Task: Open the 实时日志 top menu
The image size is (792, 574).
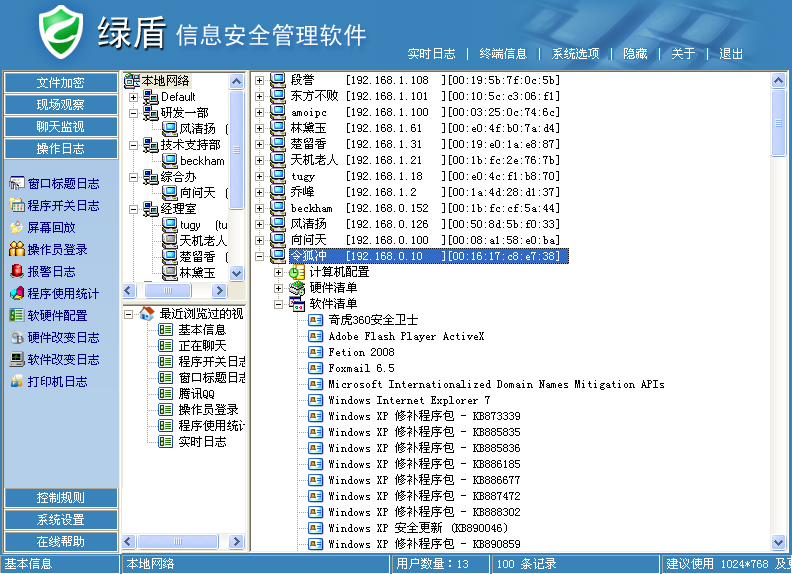Action: click(x=431, y=54)
